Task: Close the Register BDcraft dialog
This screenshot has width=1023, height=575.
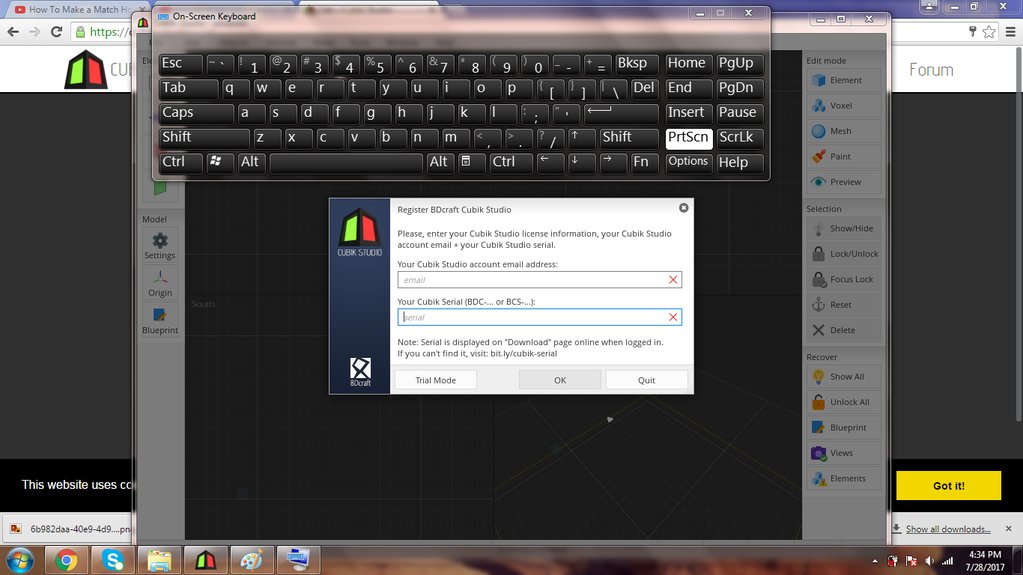Action: 683,208
